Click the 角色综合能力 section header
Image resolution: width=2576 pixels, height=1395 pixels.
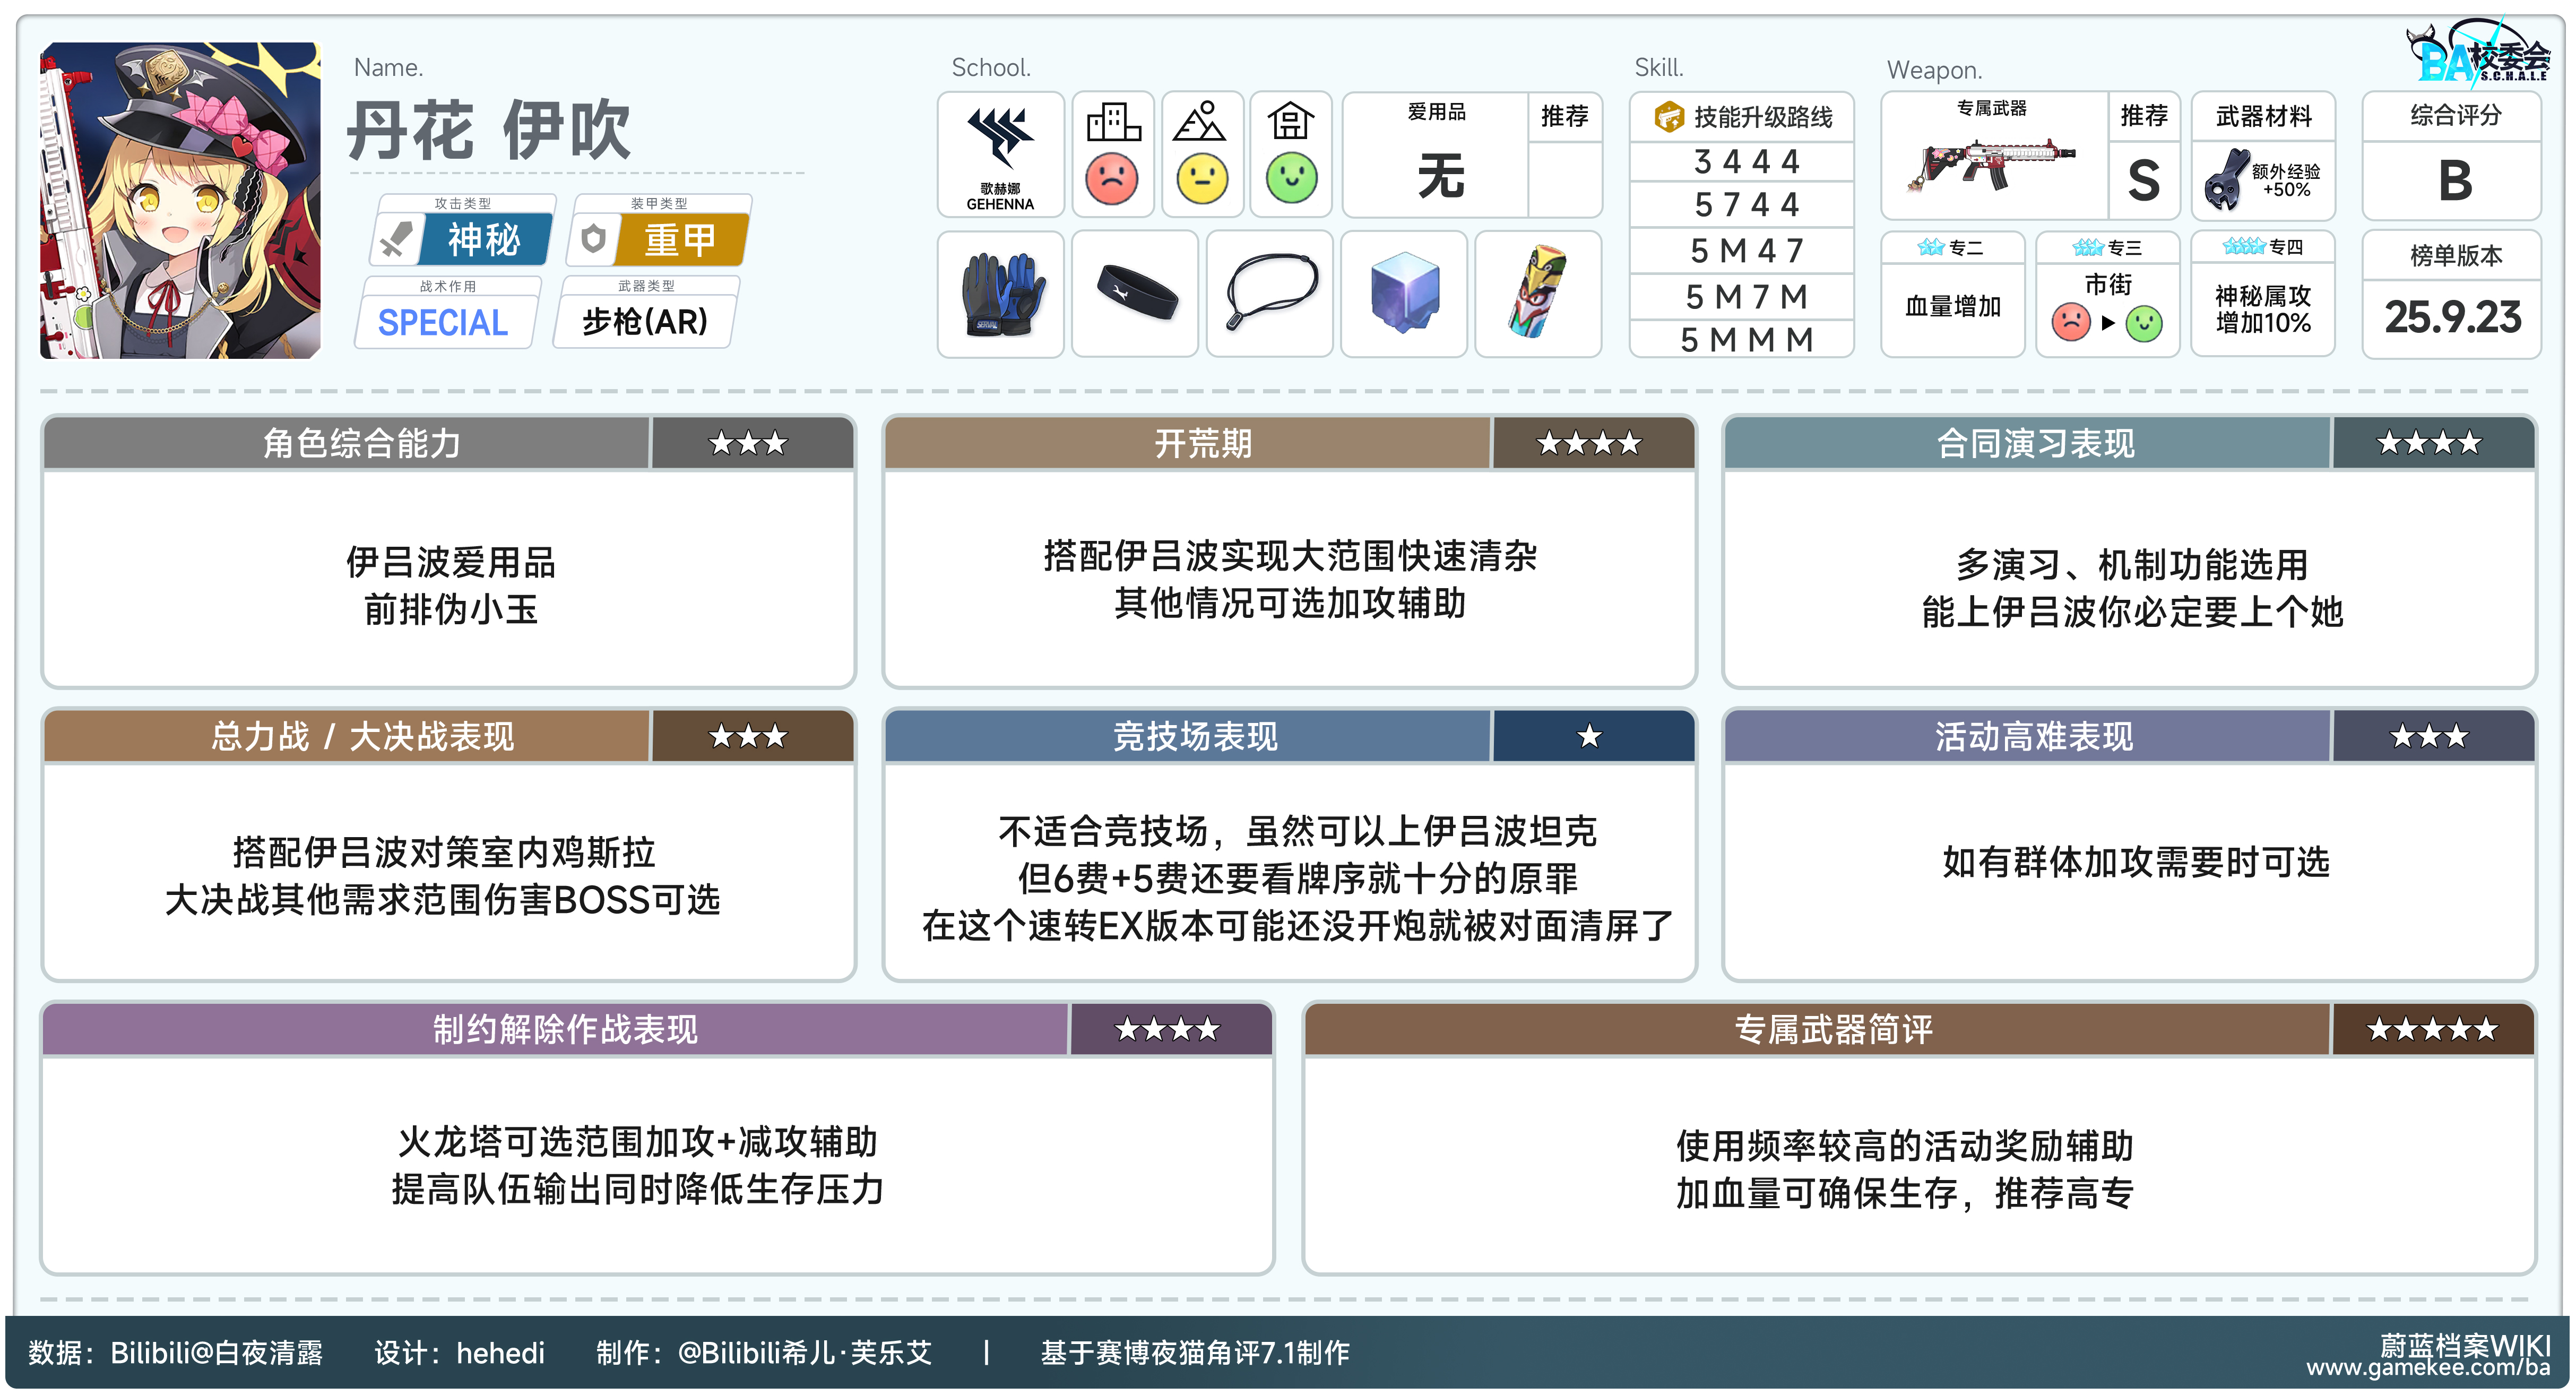click(362, 443)
